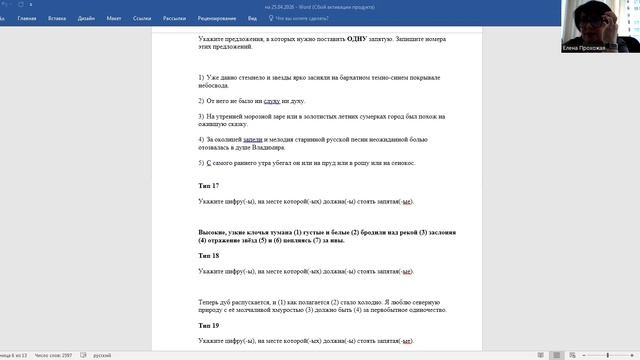Click sentence 5 about 'самого раннего утра'
640x360 pixels.
click(307, 163)
